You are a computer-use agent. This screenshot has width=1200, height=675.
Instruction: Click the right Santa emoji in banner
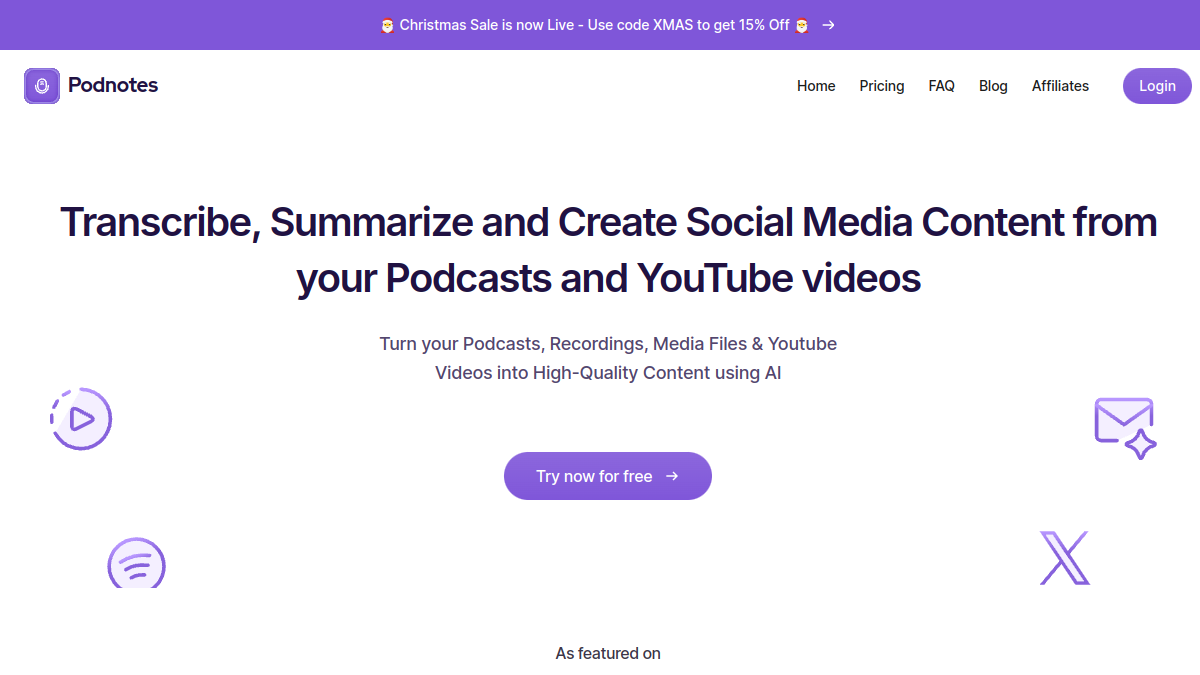point(801,25)
